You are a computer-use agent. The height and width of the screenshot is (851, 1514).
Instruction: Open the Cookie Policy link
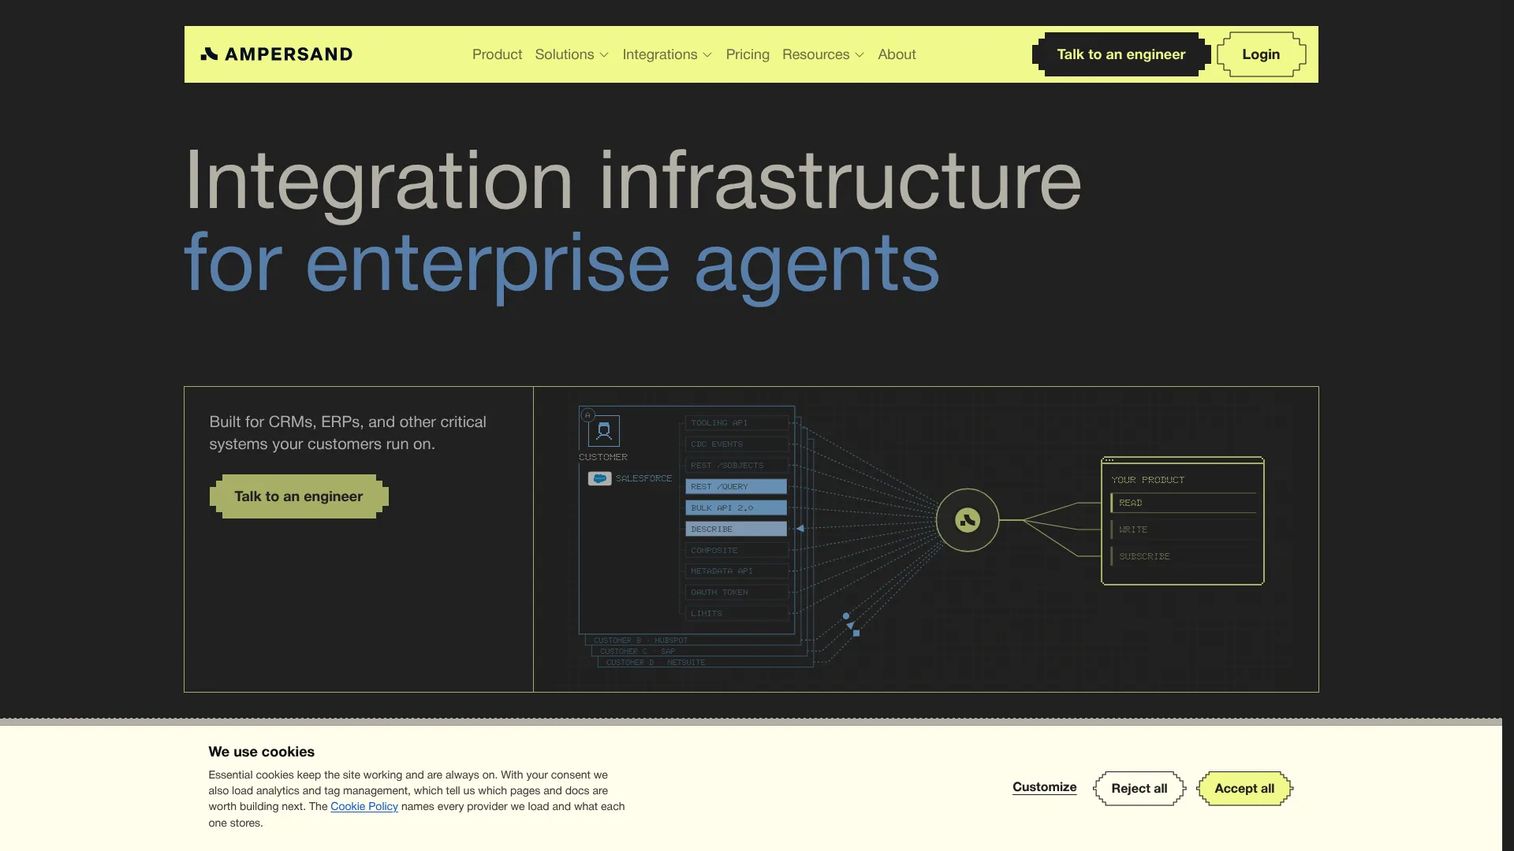tap(364, 806)
